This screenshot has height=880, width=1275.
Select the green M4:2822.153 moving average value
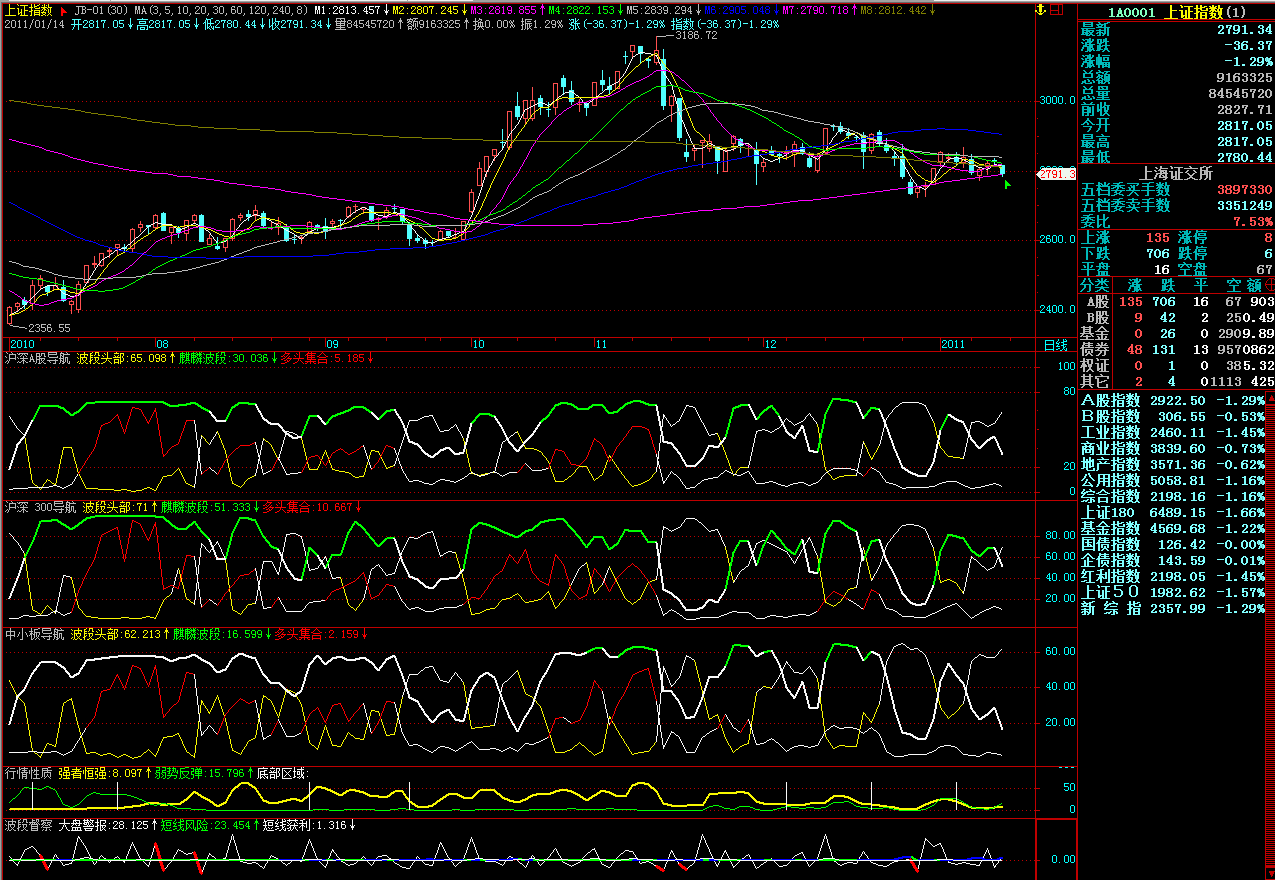(x=579, y=10)
